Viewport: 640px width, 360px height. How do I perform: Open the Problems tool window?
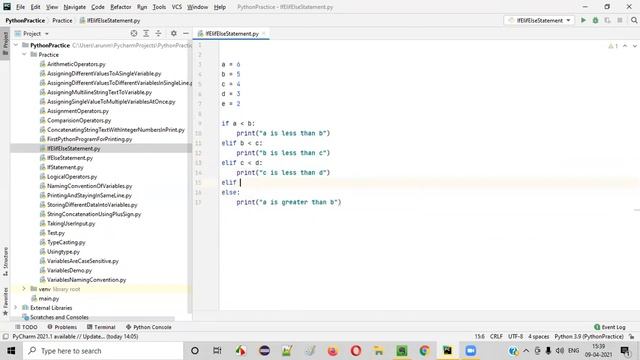click(62, 327)
